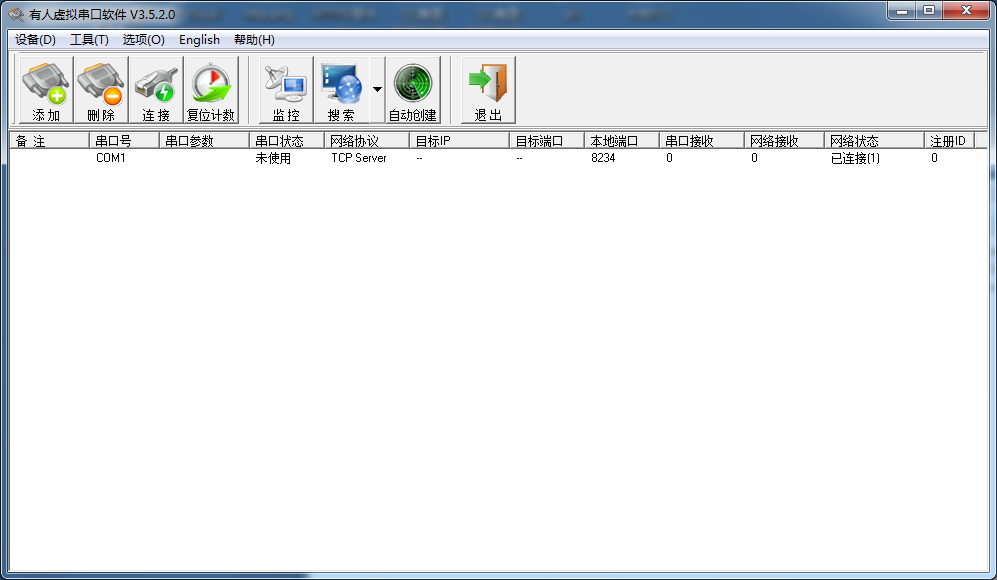Click the 连接 (connect) toolbar icon
The width and height of the screenshot is (997, 580).
(x=156, y=90)
